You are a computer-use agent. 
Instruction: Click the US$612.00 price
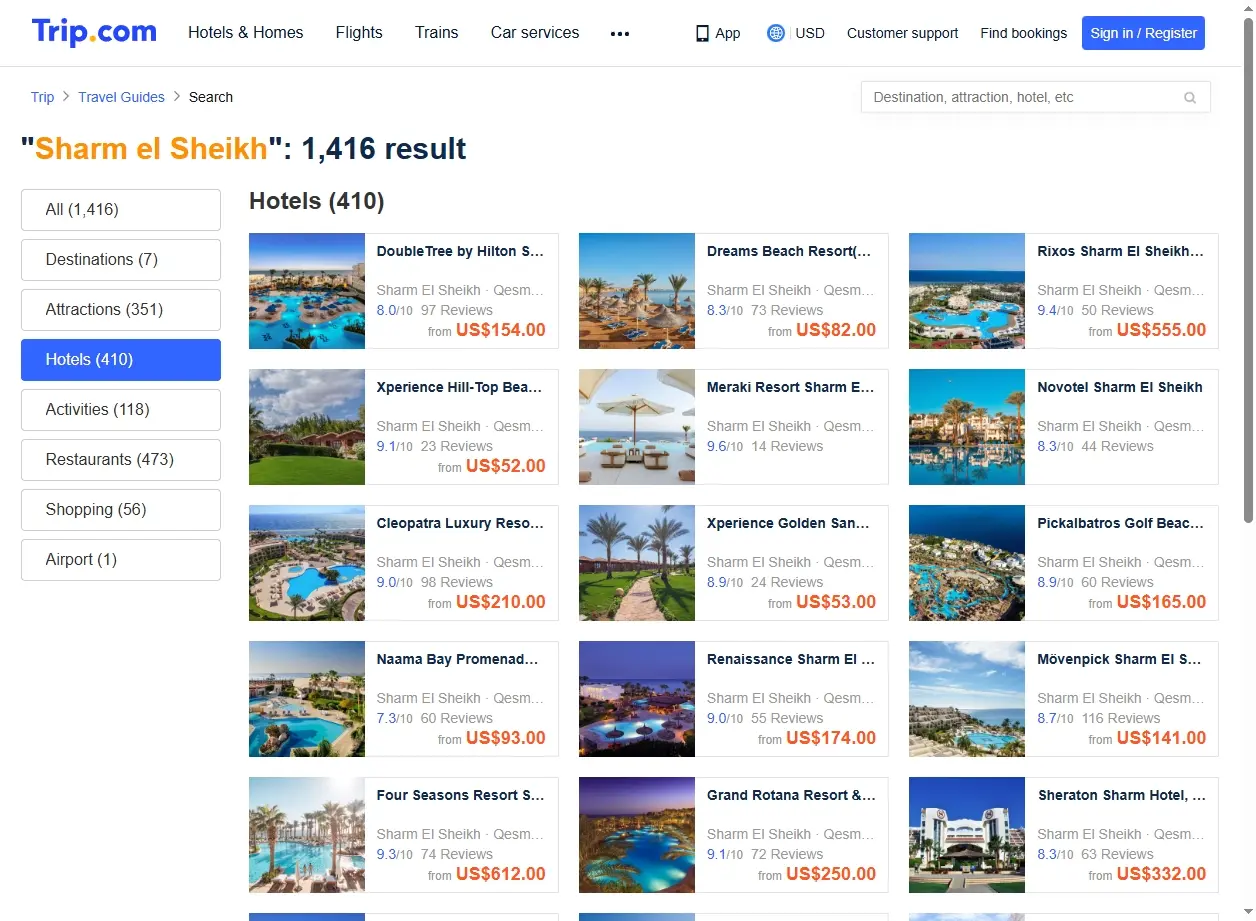pyautogui.click(x=501, y=874)
